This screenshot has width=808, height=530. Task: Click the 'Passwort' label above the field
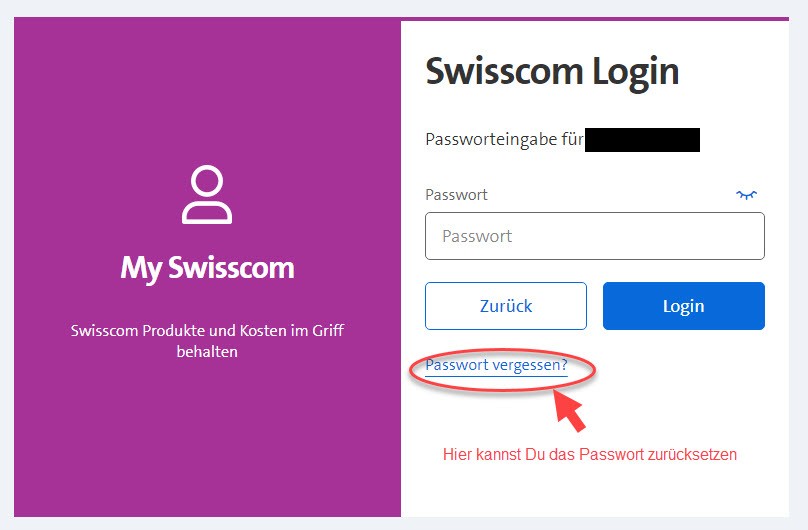coord(456,195)
